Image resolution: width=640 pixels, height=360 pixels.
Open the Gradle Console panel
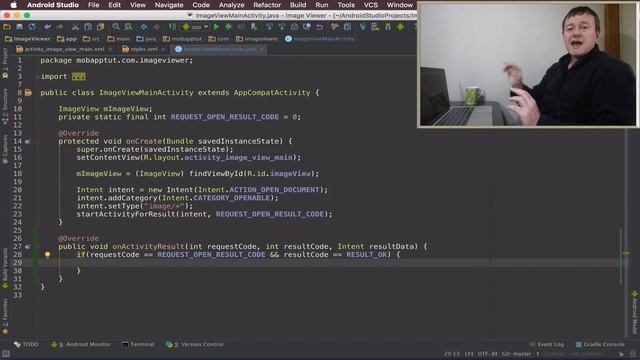600,344
